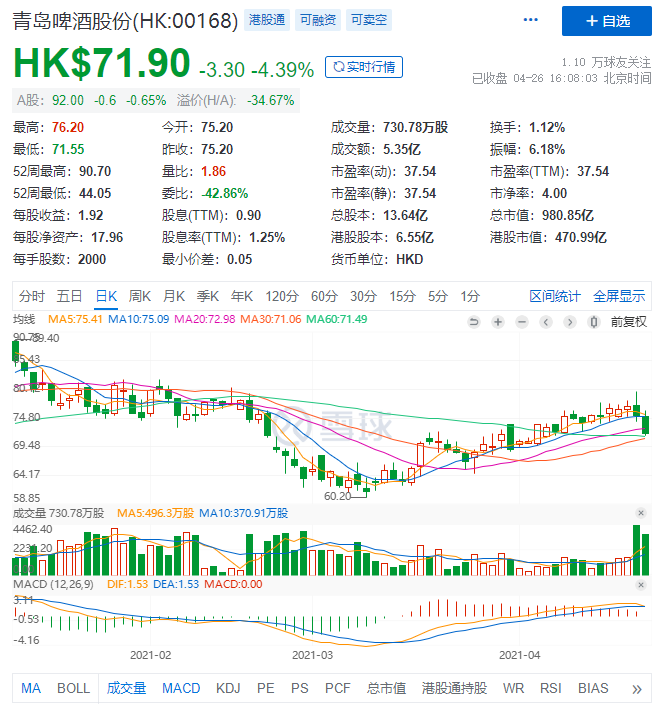
Task: Click the 2021-03 date axis label
Action: (x=312, y=655)
